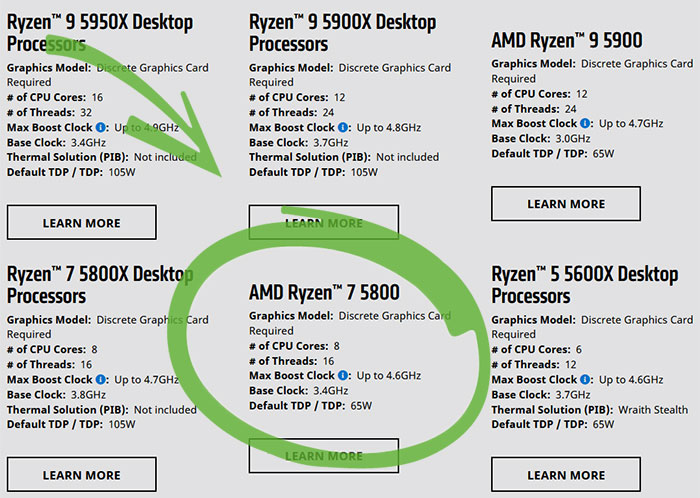Select the 'Up to 4.8GHz' boost clock value
This screenshot has width=700, height=498.
click(388, 128)
